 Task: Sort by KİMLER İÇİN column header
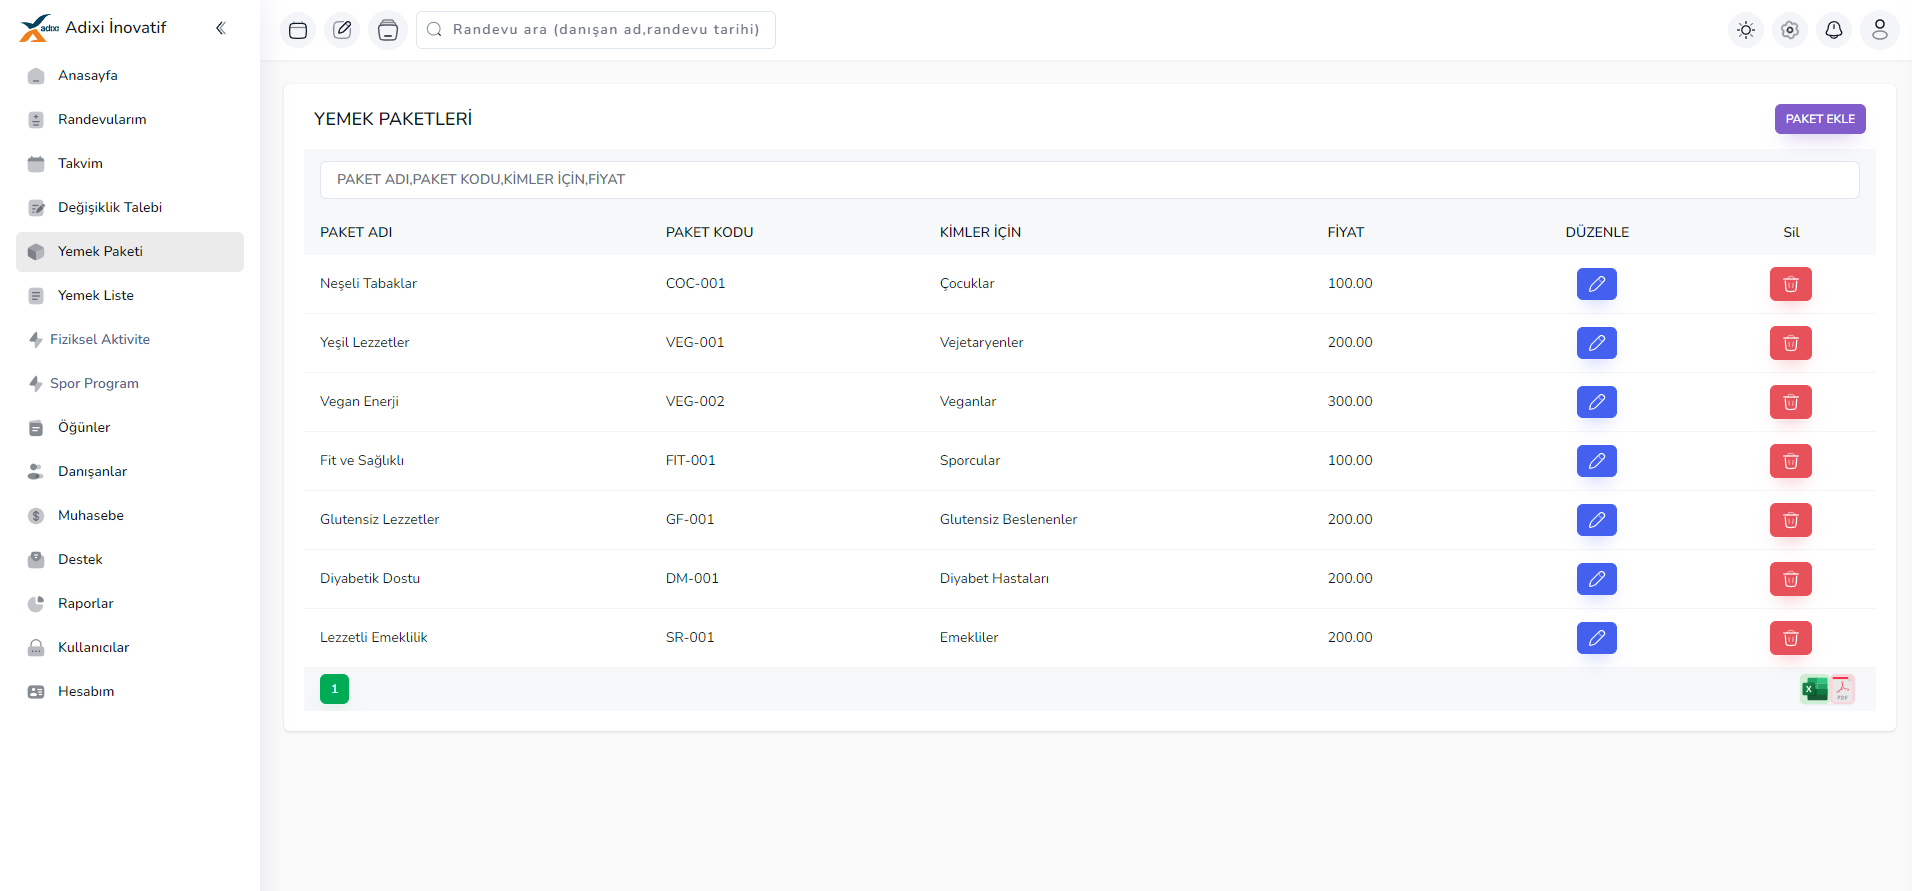[980, 232]
